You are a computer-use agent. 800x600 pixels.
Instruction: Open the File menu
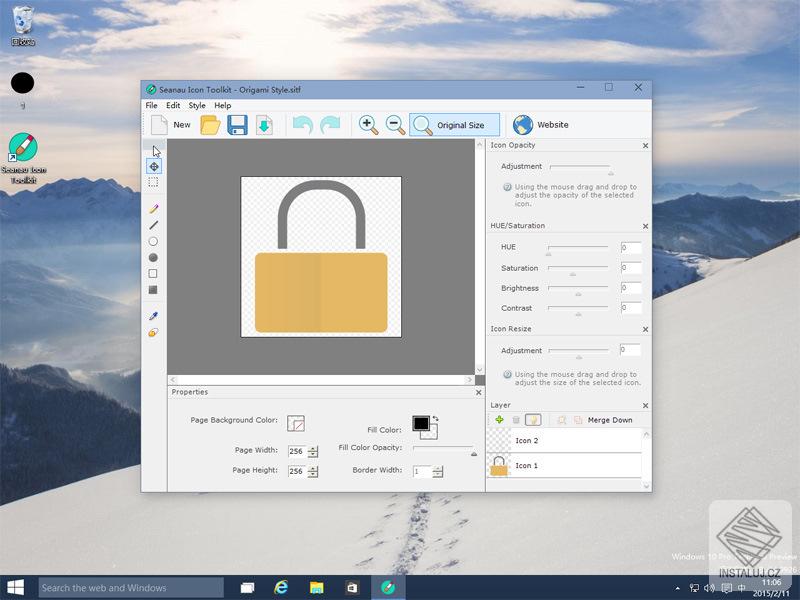coord(152,106)
